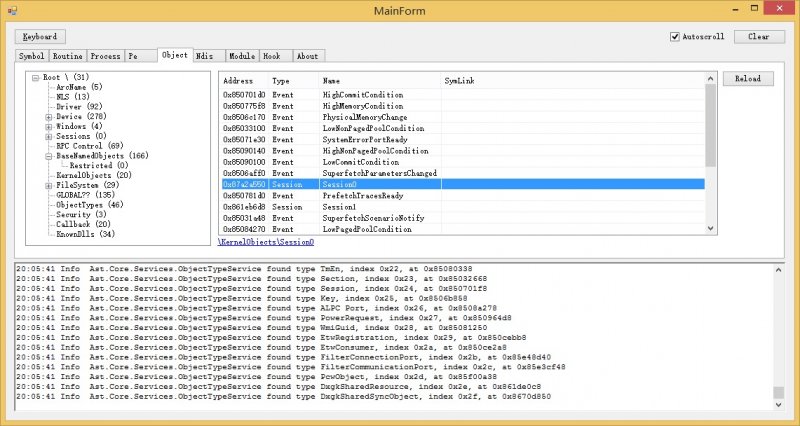The height and width of the screenshot is (426, 800).
Task: Click the log pane scrollbar up arrow
Action: tap(779, 270)
